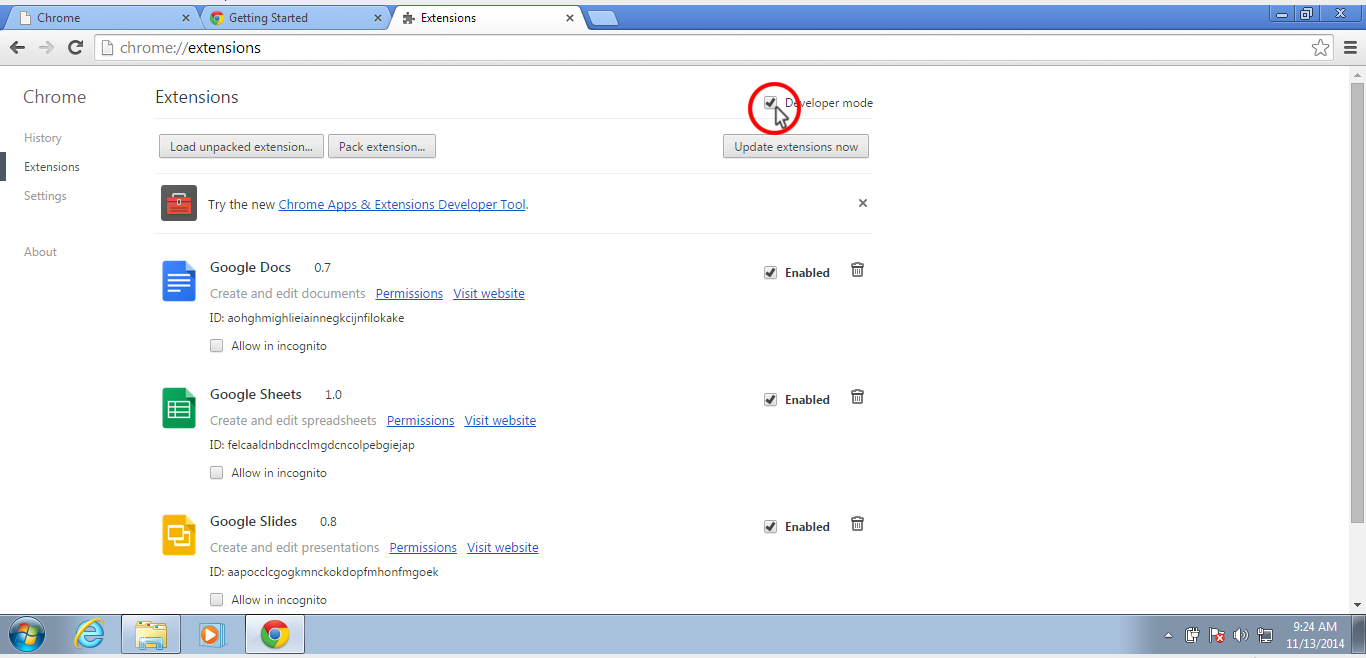Click the scrollbar down arrow
The image size is (1366, 658).
tap(1357, 603)
